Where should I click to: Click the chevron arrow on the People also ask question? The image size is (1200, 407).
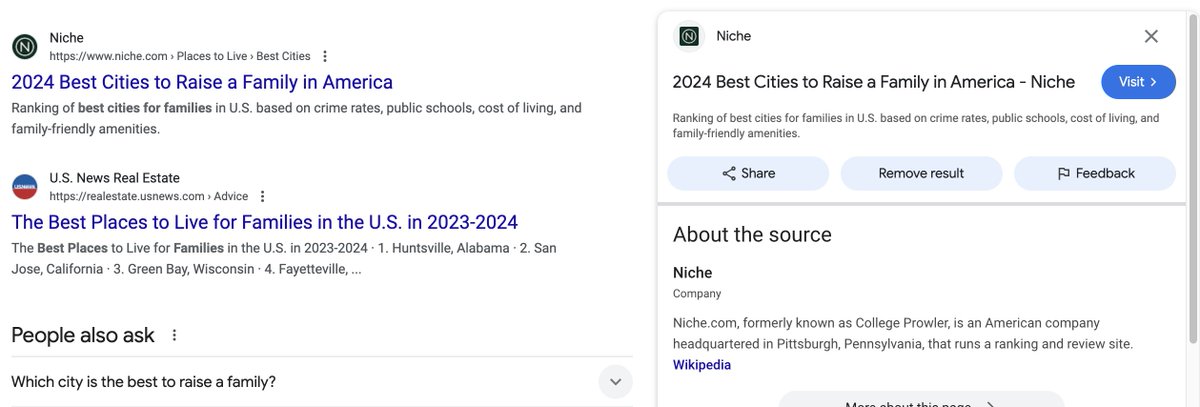615,382
